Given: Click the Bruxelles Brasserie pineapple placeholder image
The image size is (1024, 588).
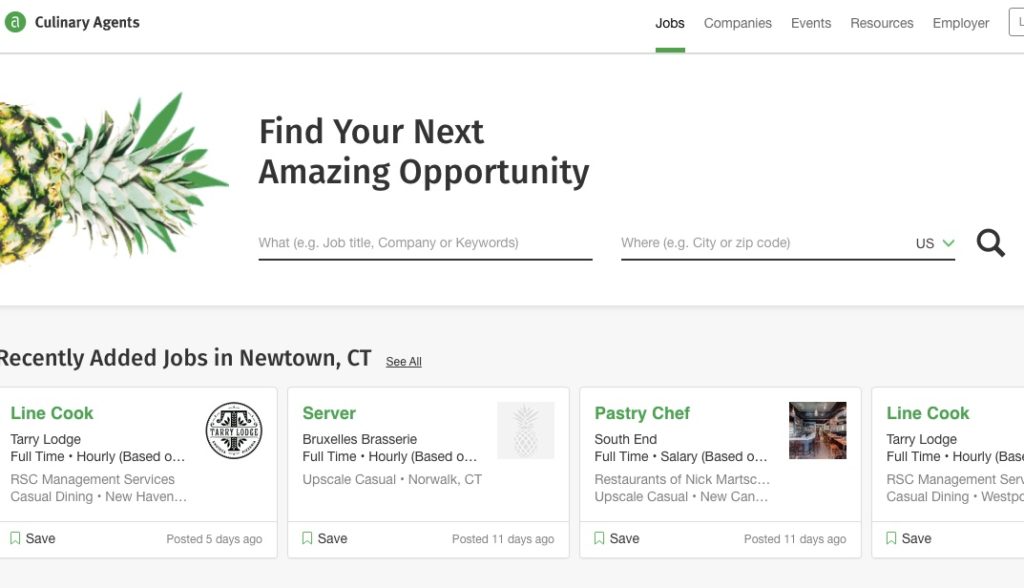Looking at the screenshot, I should point(526,431).
